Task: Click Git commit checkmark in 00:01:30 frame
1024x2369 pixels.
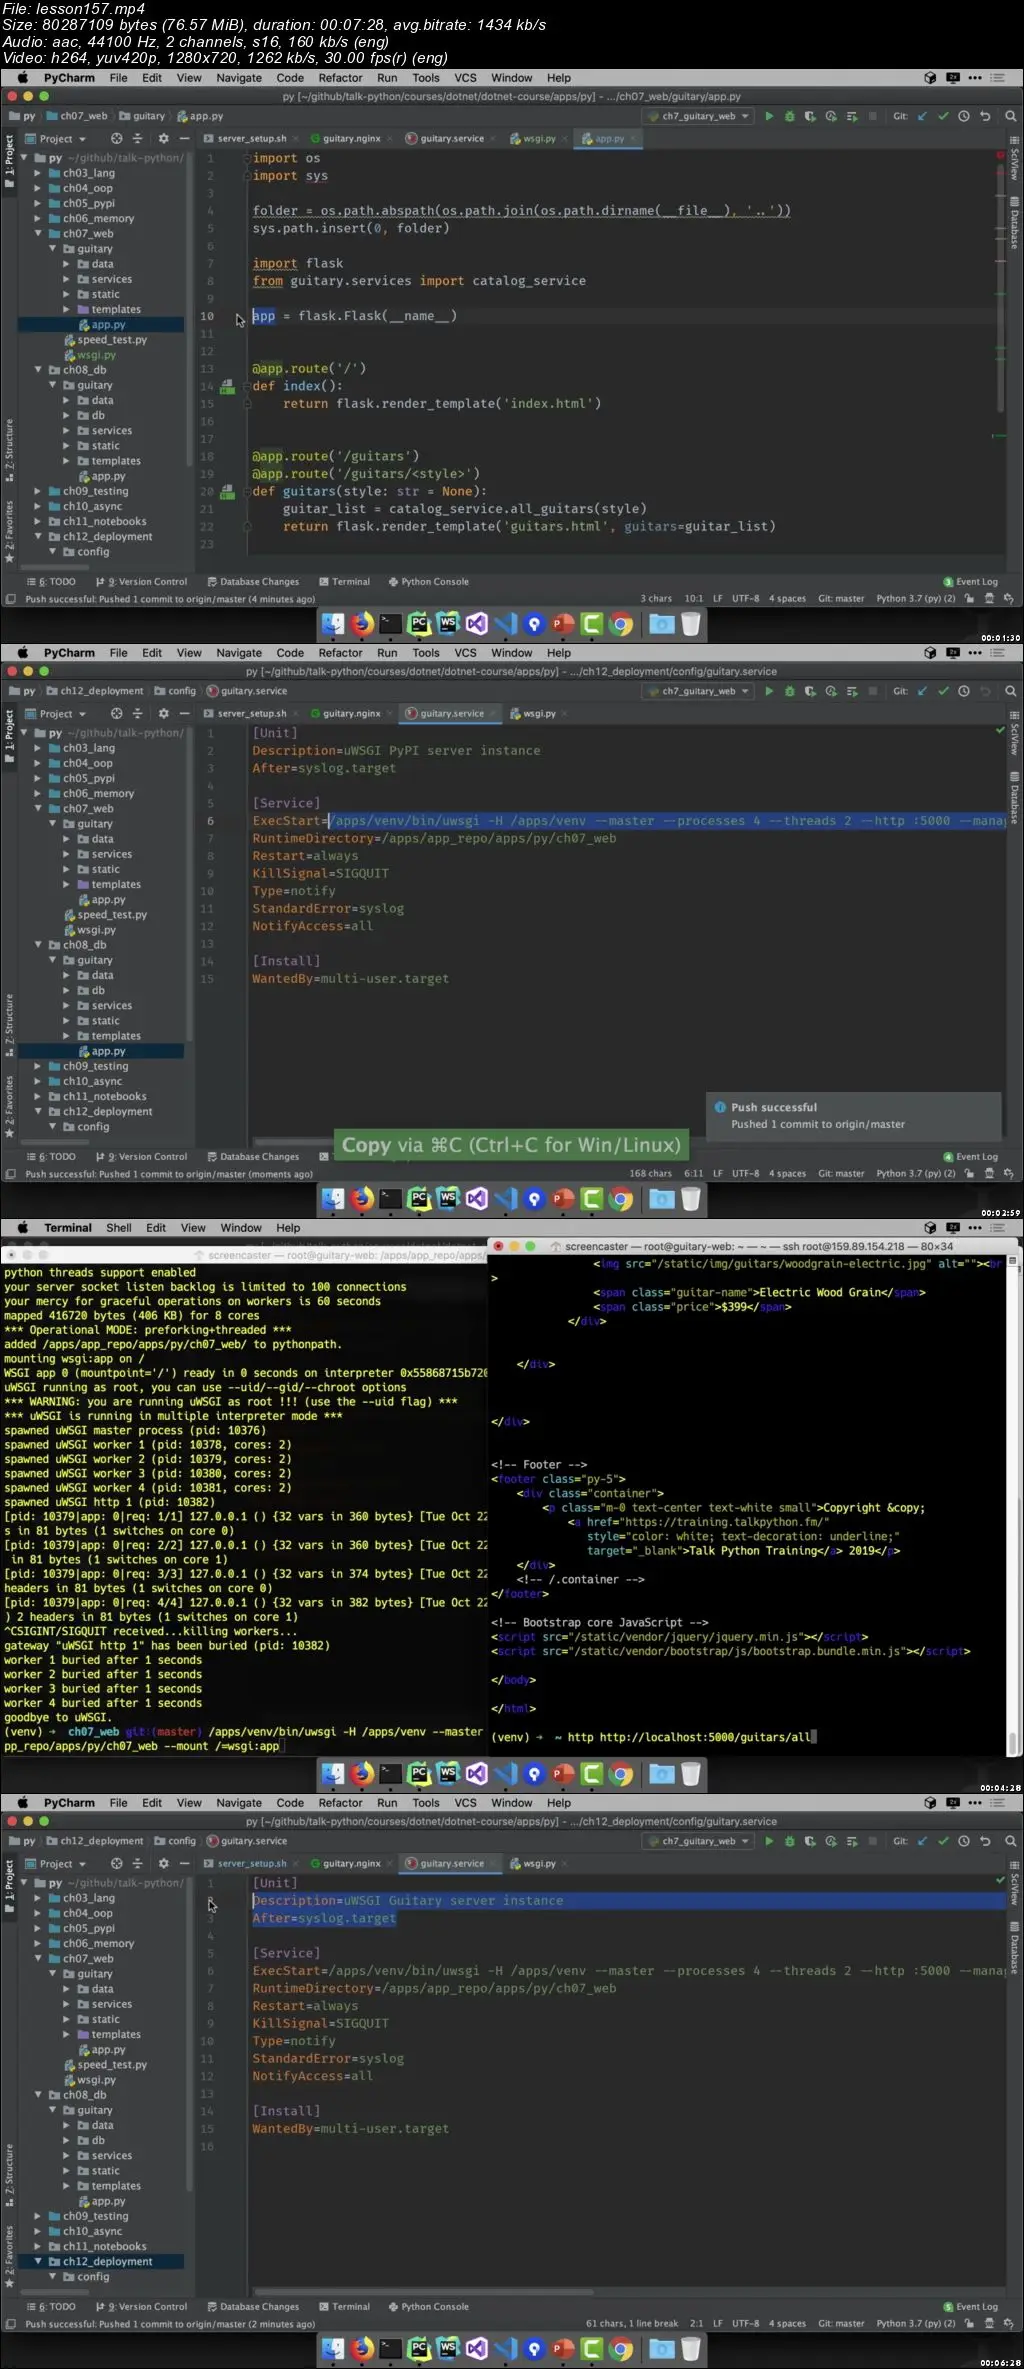Action: coord(943,116)
